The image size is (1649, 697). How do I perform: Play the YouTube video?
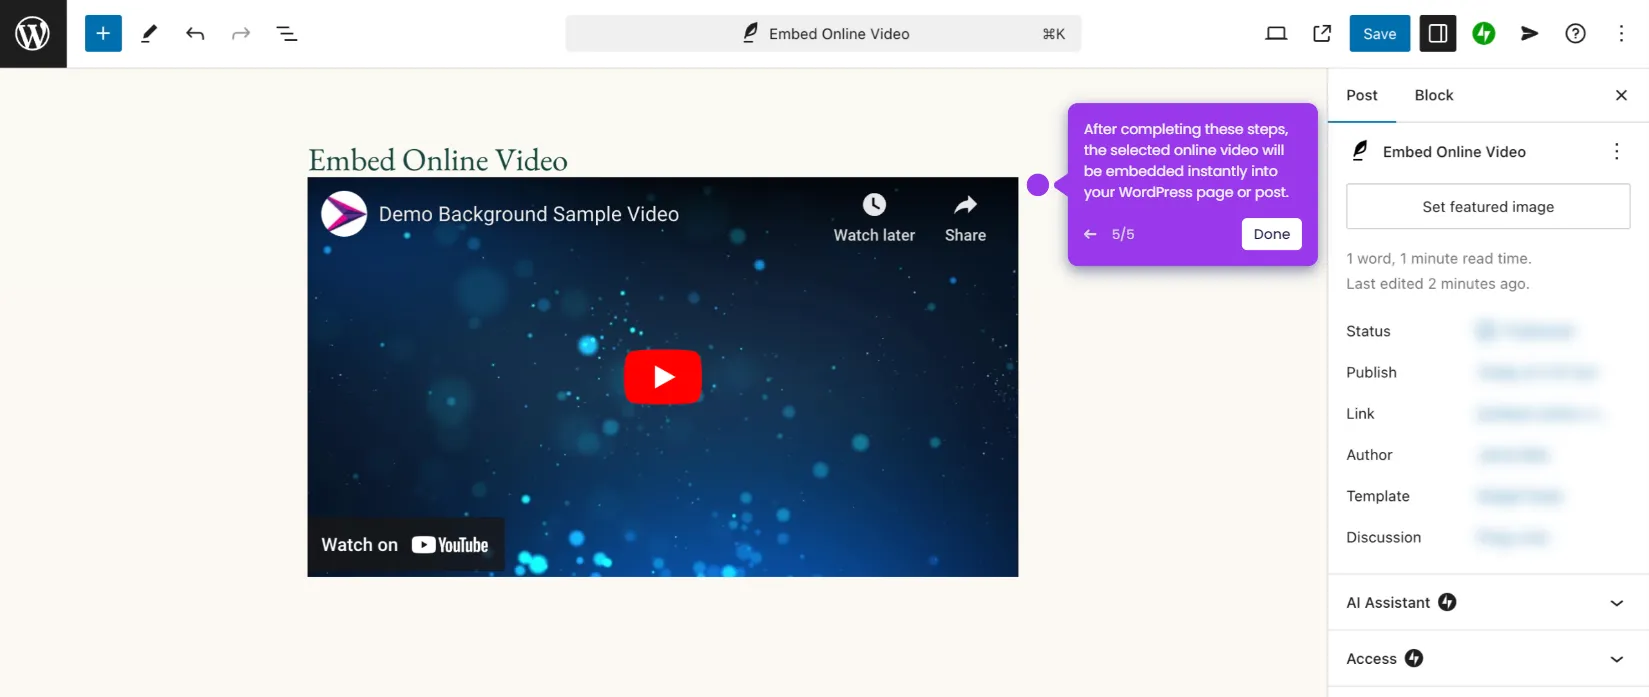pos(663,377)
